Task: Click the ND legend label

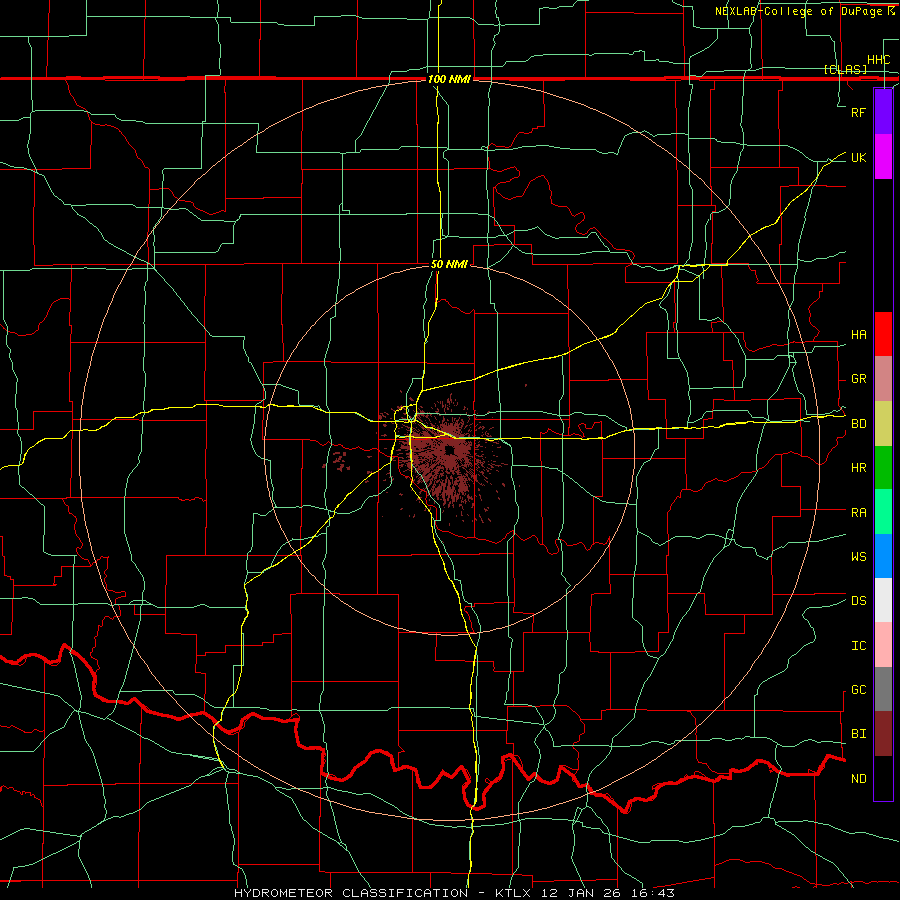Action: [858, 779]
